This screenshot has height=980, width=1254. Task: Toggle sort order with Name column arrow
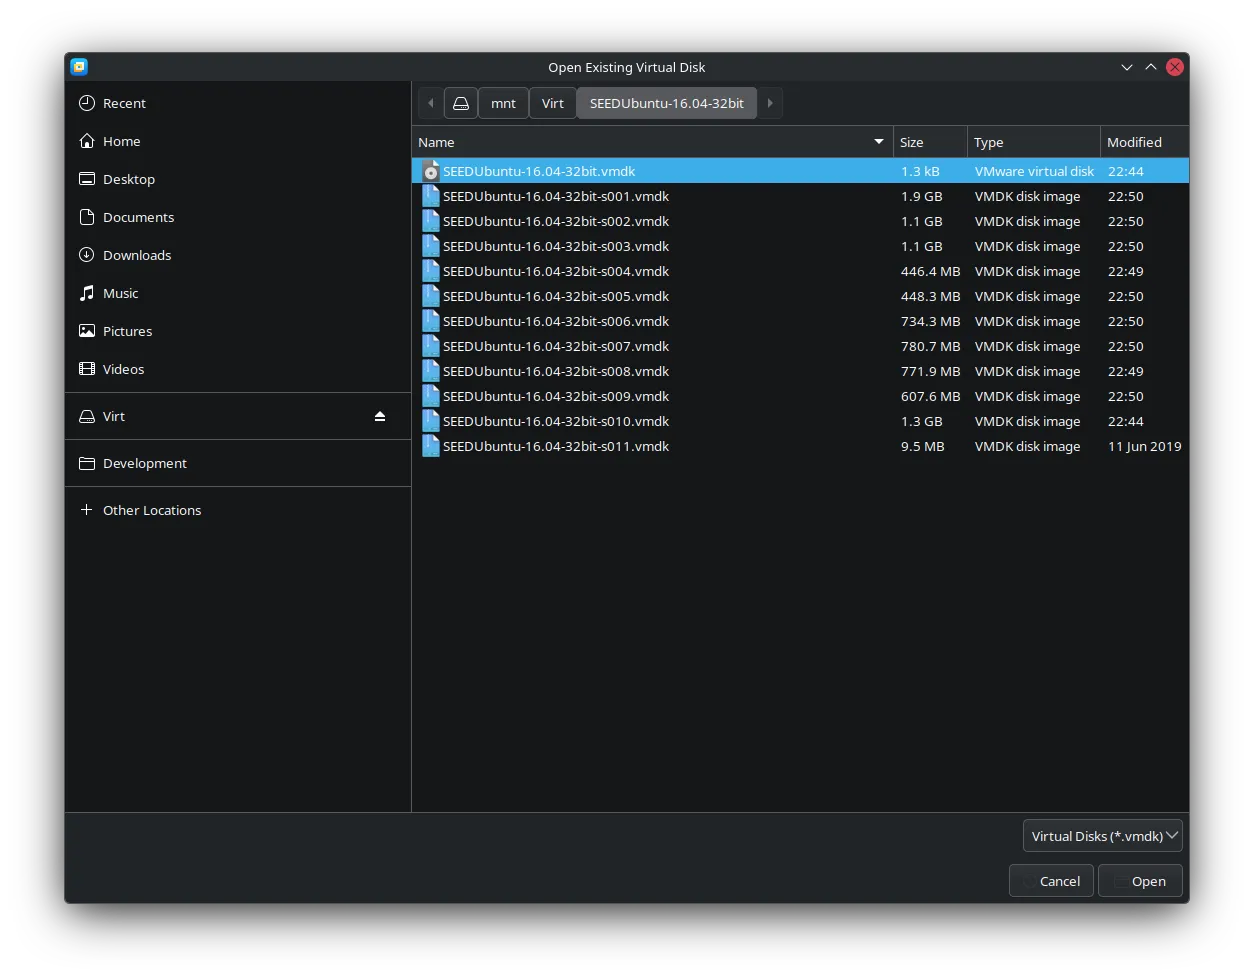point(879,142)
